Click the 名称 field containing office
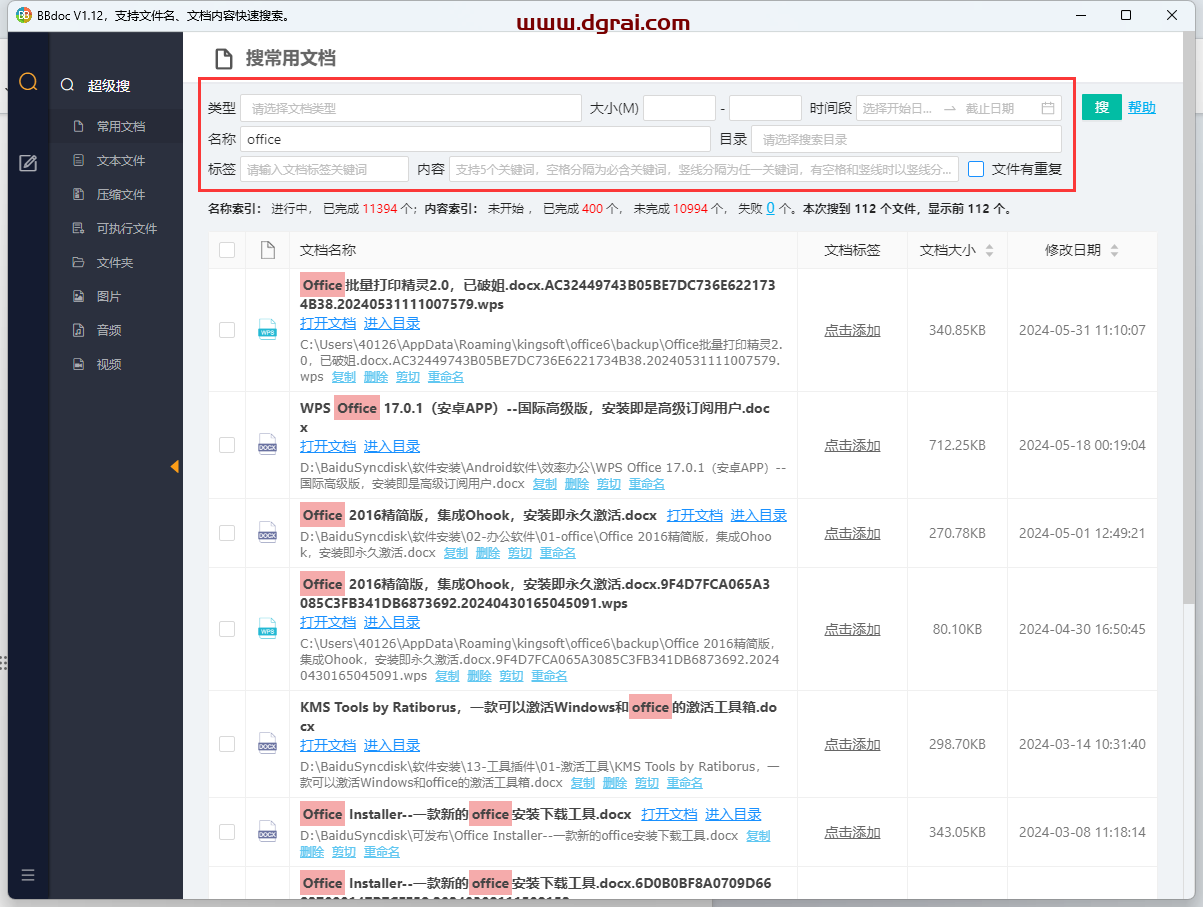 (475, 139)
